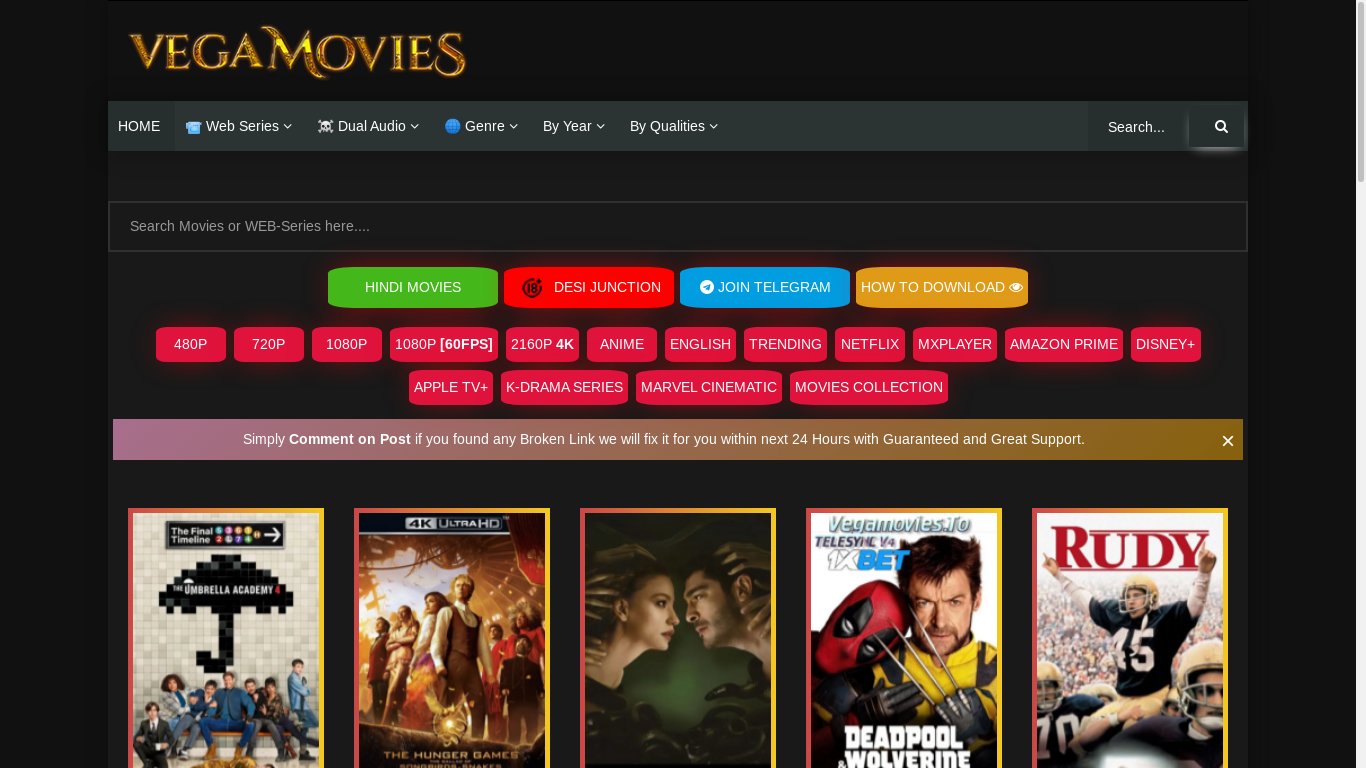Open The Hunger Games 4K poster

click(452, 640)
